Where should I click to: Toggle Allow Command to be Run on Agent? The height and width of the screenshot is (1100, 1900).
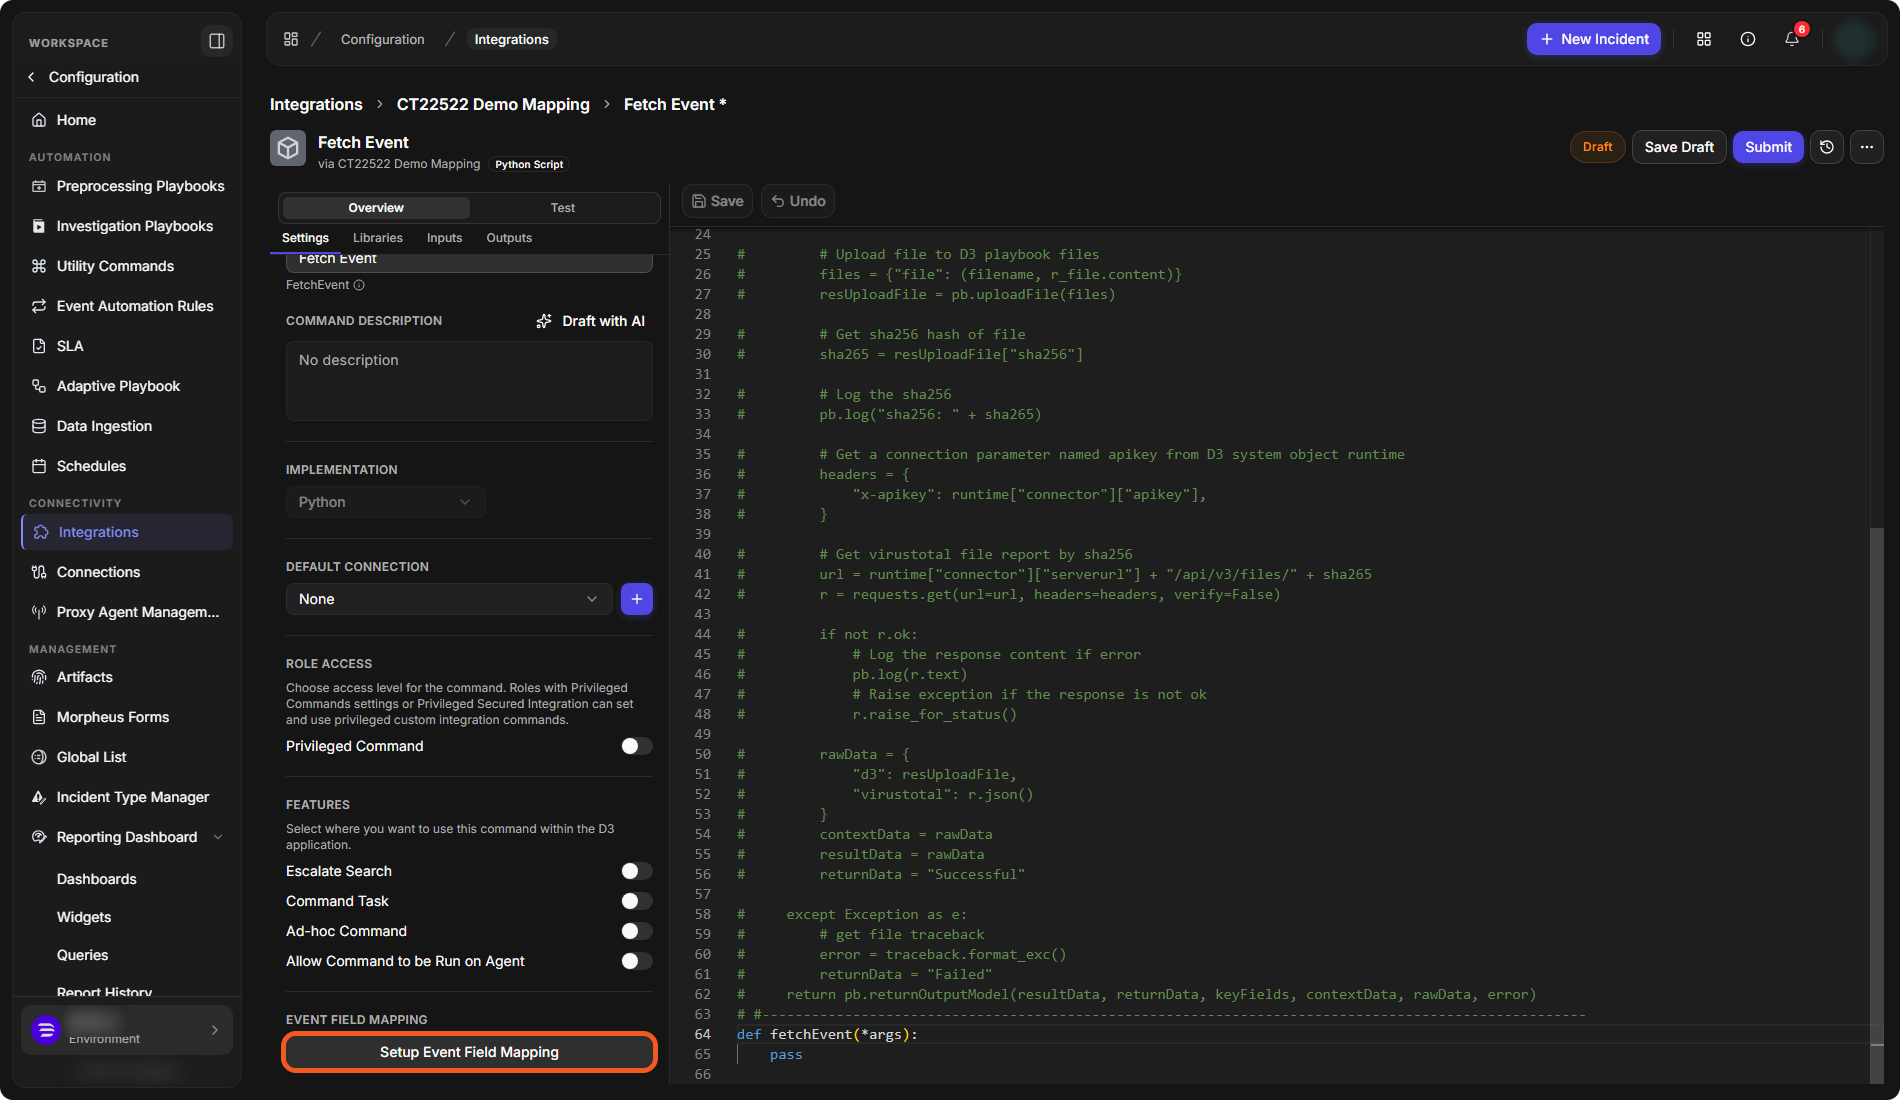(x=636, y=961)
